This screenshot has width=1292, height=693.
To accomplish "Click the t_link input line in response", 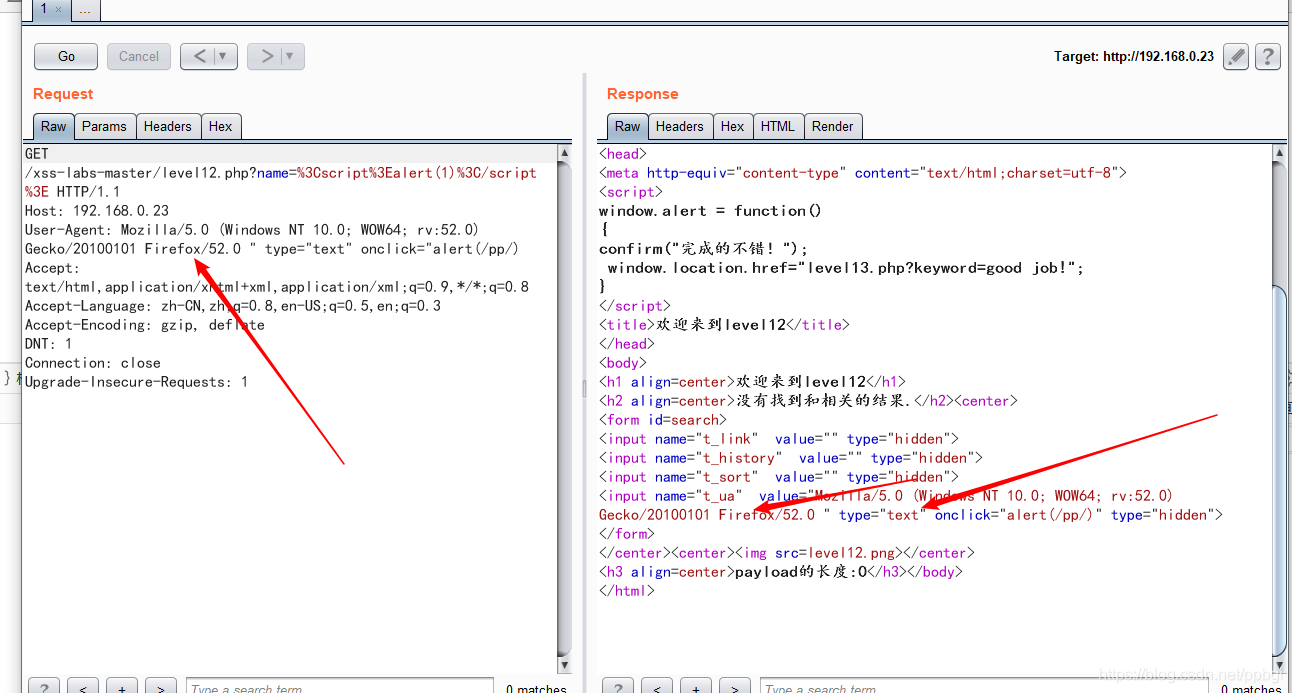I will pos(779,439).
